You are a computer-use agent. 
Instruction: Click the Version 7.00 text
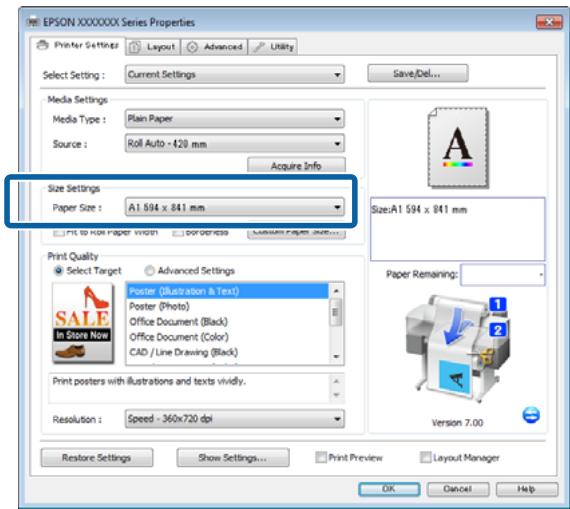click(457, 423)
